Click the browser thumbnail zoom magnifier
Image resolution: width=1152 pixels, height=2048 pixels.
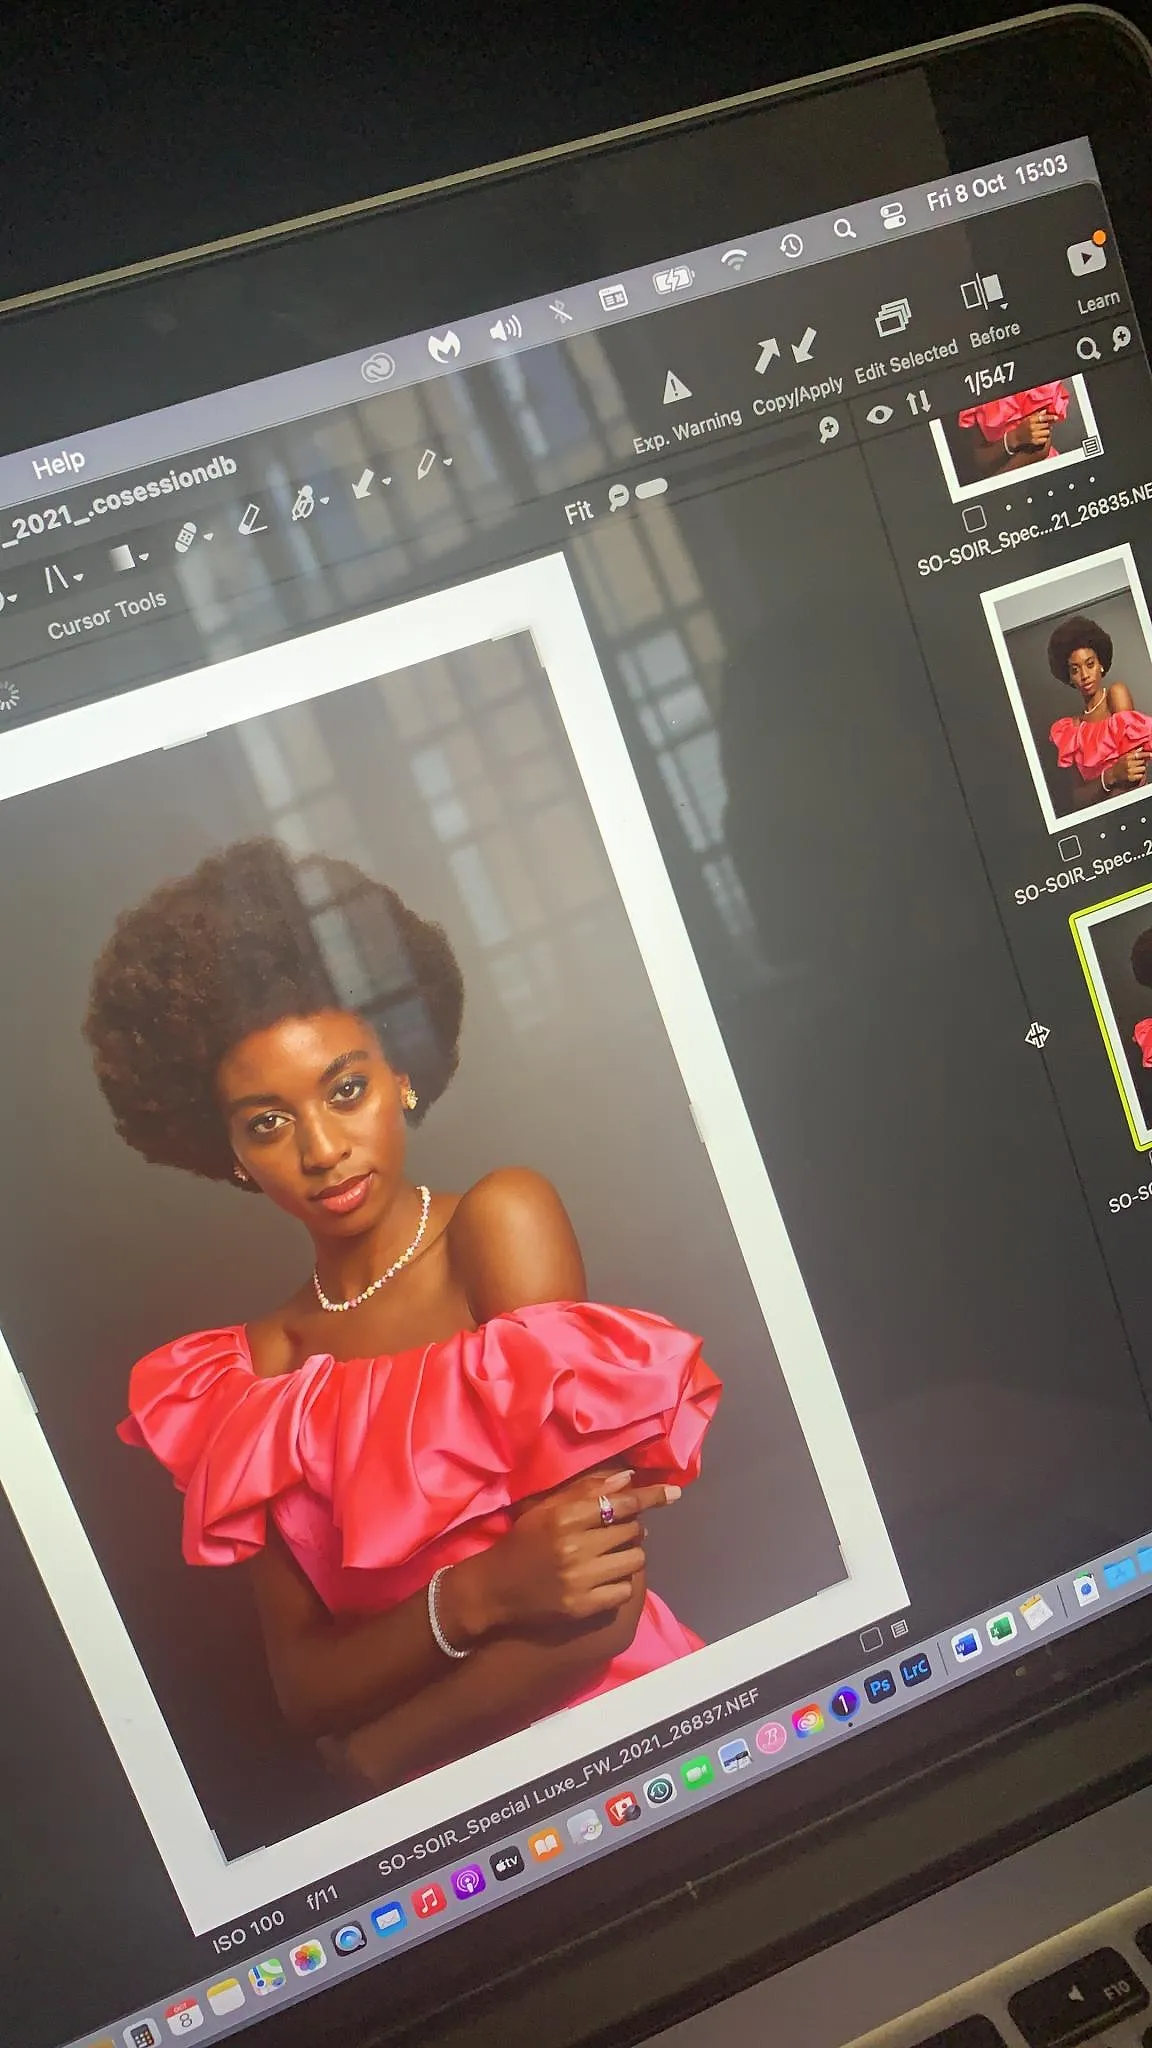(1122, 338)
